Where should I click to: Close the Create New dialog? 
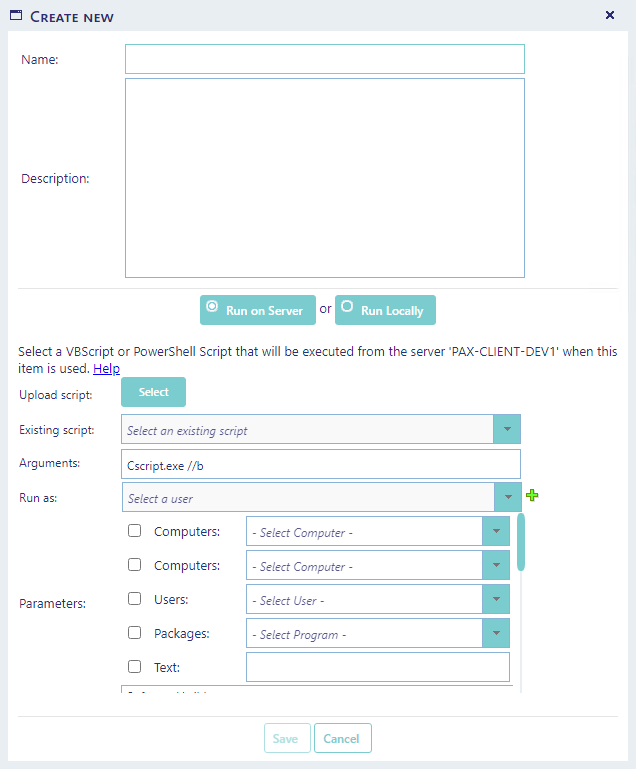pos(610,15)
